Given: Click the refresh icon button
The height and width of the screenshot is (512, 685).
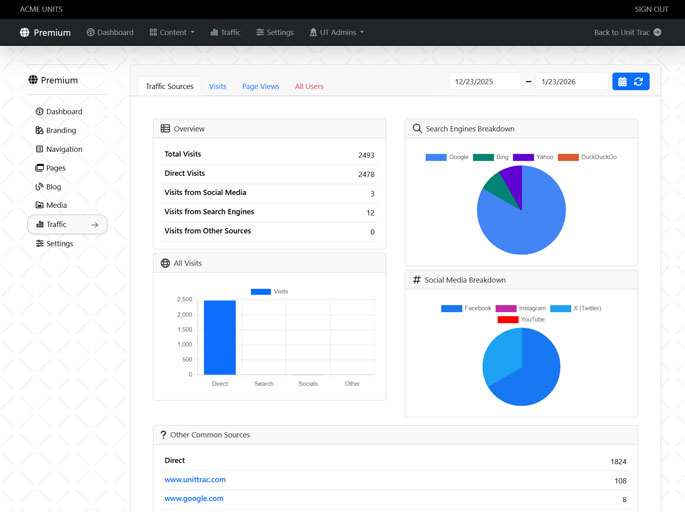Looking at the screenshot, I should (x=639, y=81).
